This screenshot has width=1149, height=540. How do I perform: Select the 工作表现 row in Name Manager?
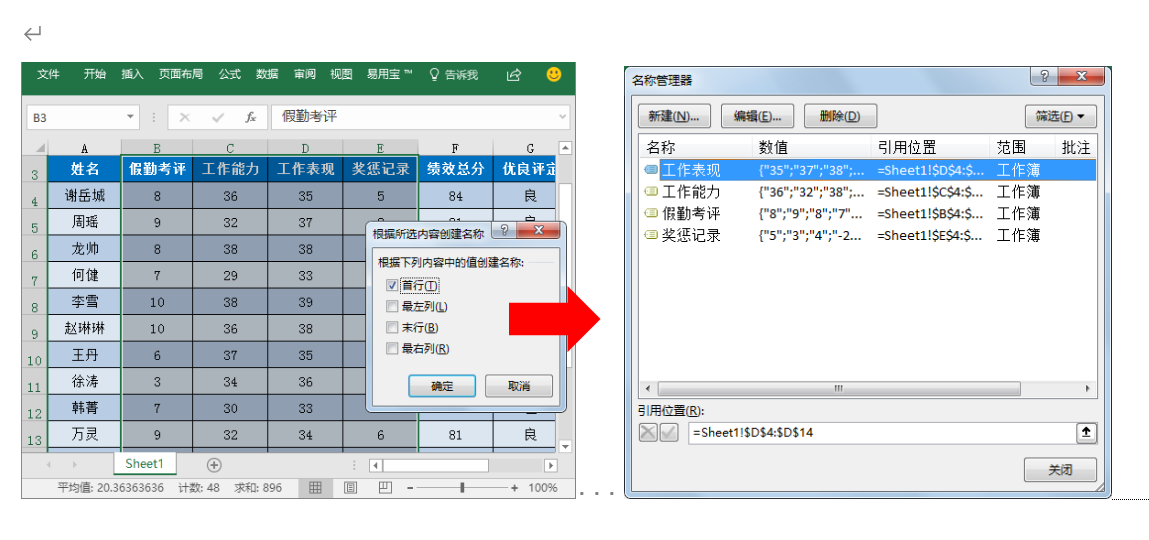tap(868, 171)
